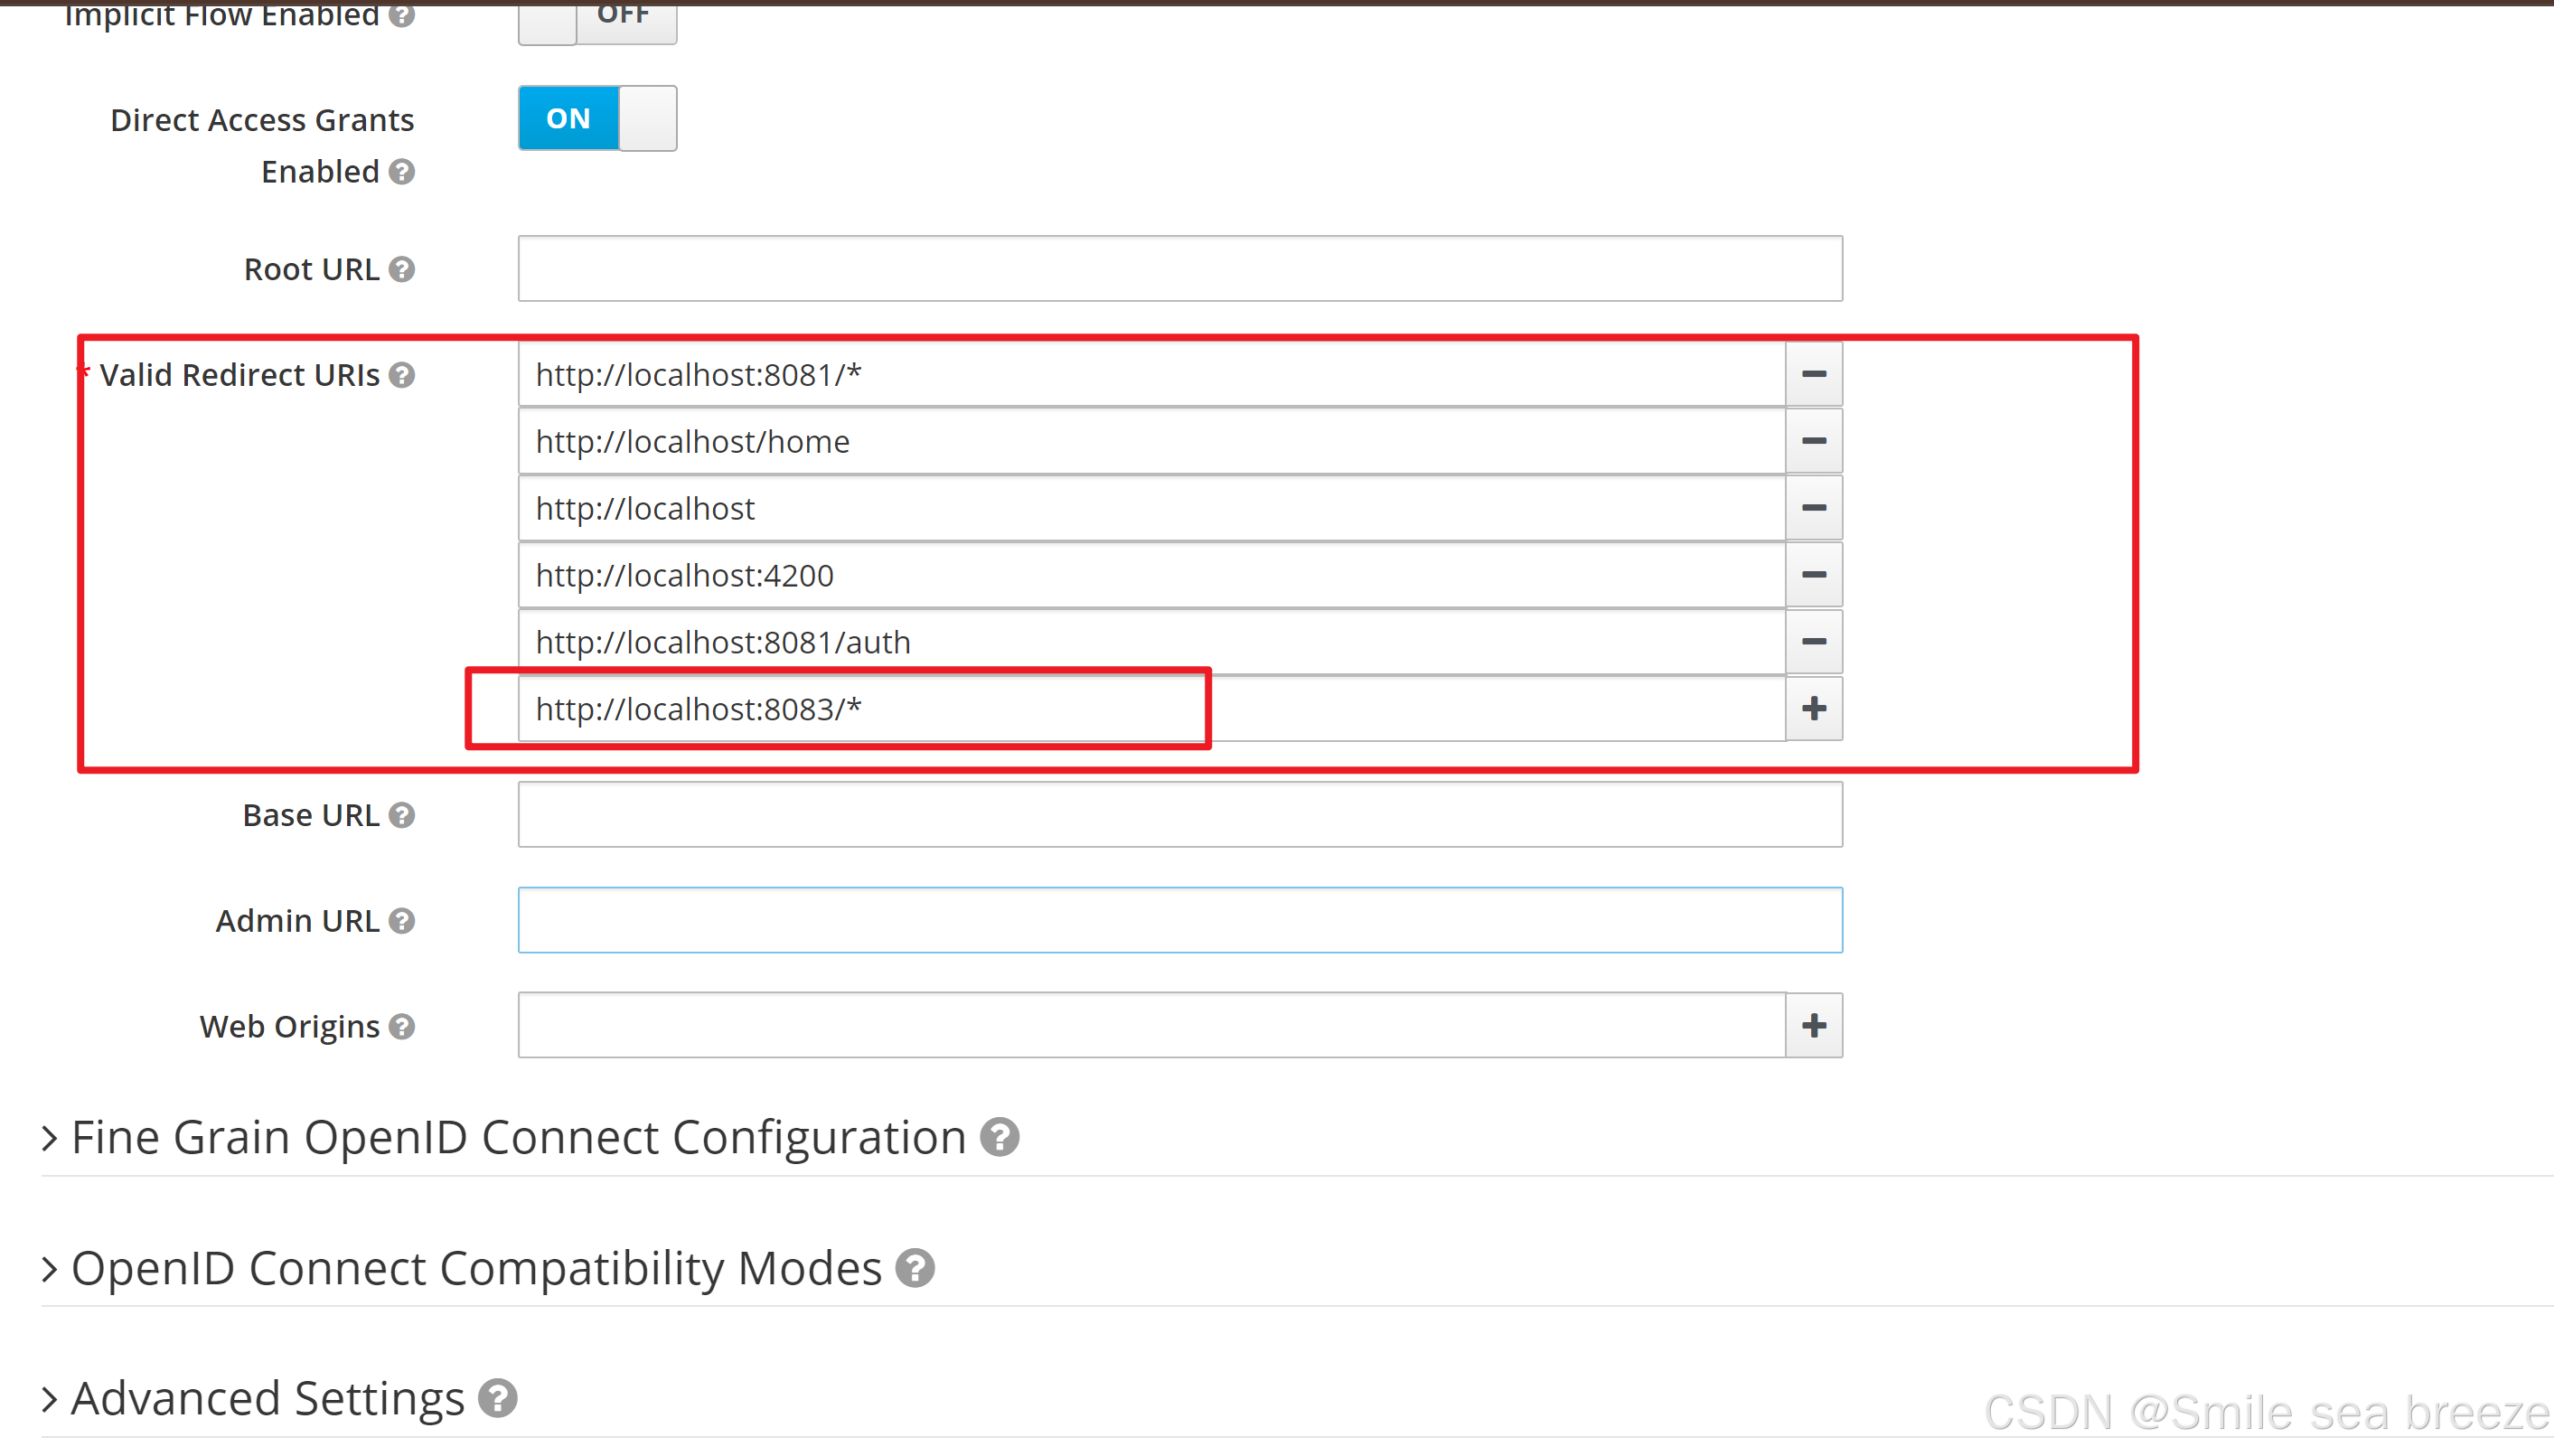
Task: Open help tooltip for Admin URL
Action: [402, 920]
